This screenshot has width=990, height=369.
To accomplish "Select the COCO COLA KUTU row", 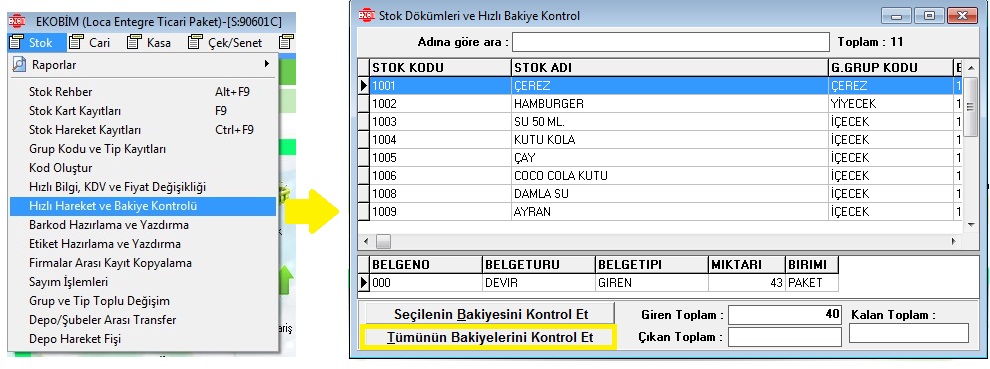I will click(661, 176).
